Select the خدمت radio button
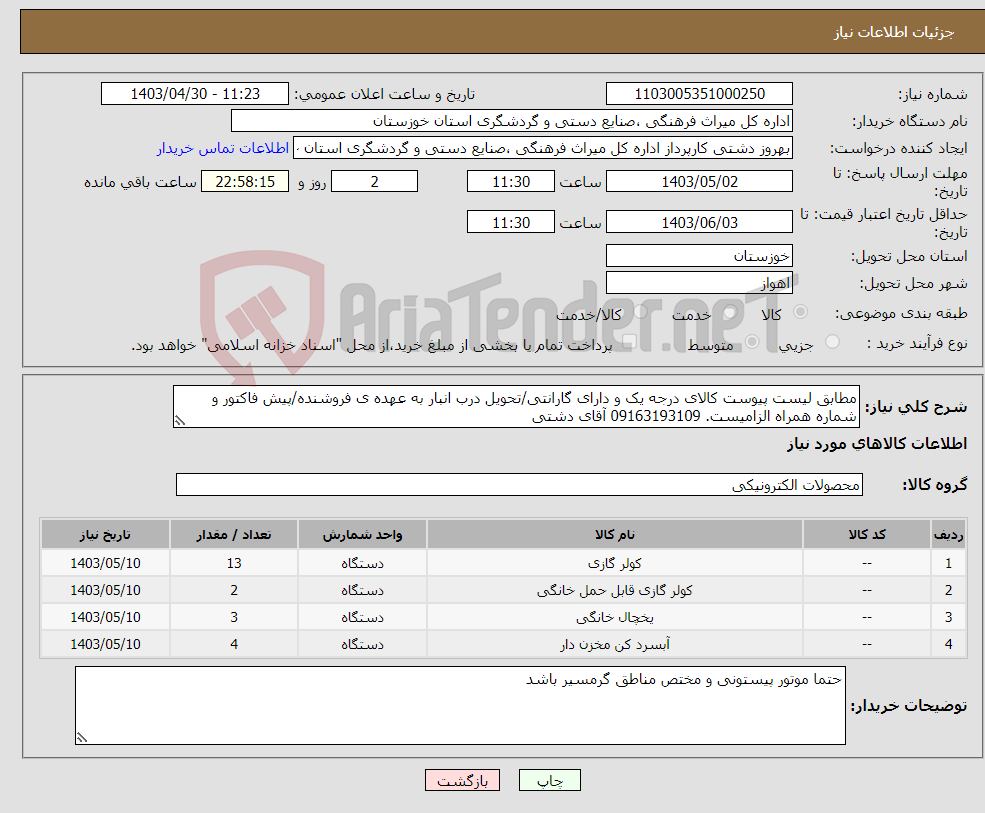 click(729, 312)
